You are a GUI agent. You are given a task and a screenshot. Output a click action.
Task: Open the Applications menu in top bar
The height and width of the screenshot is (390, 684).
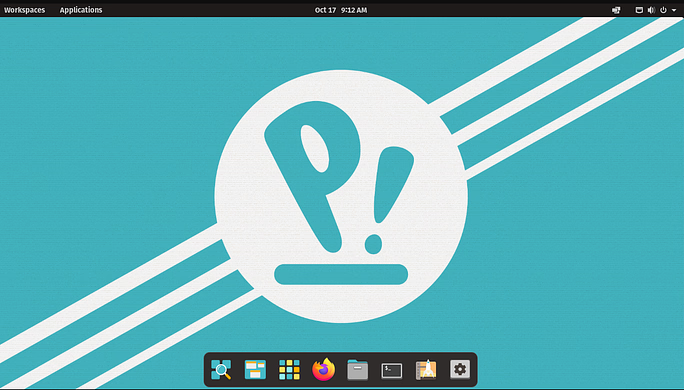(x=81, y=10)
